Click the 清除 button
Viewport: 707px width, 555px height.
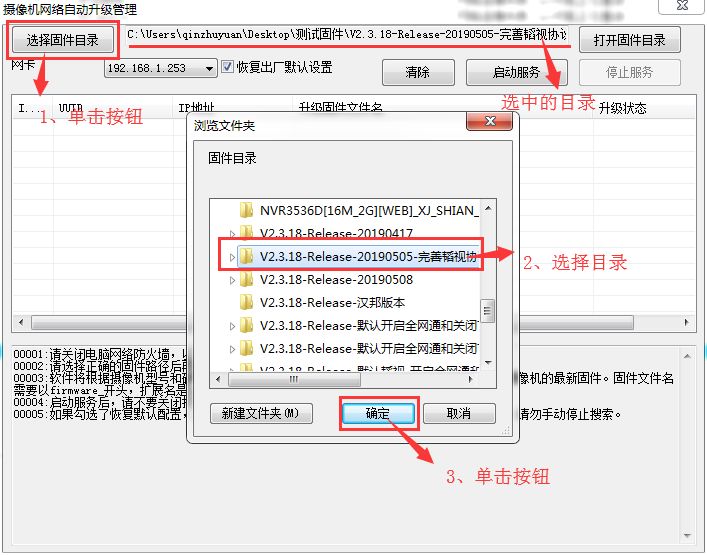418,72
